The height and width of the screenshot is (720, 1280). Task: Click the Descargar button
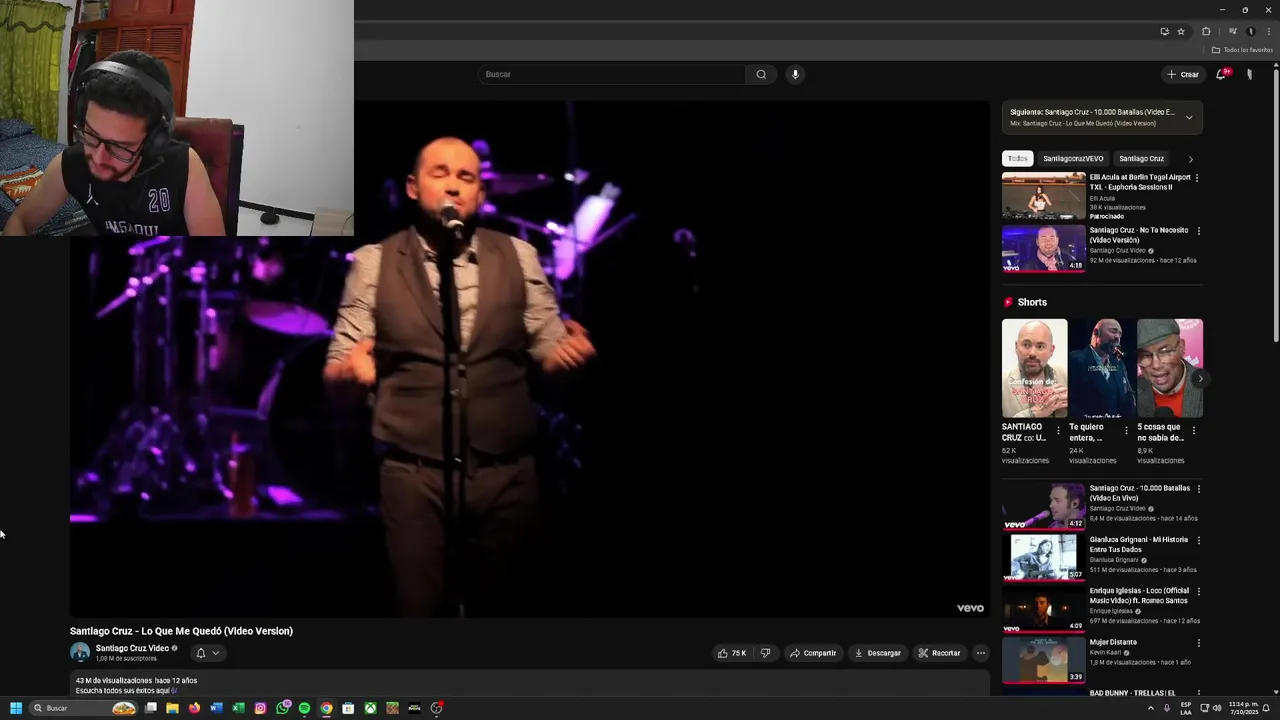[x=877, y=653]
